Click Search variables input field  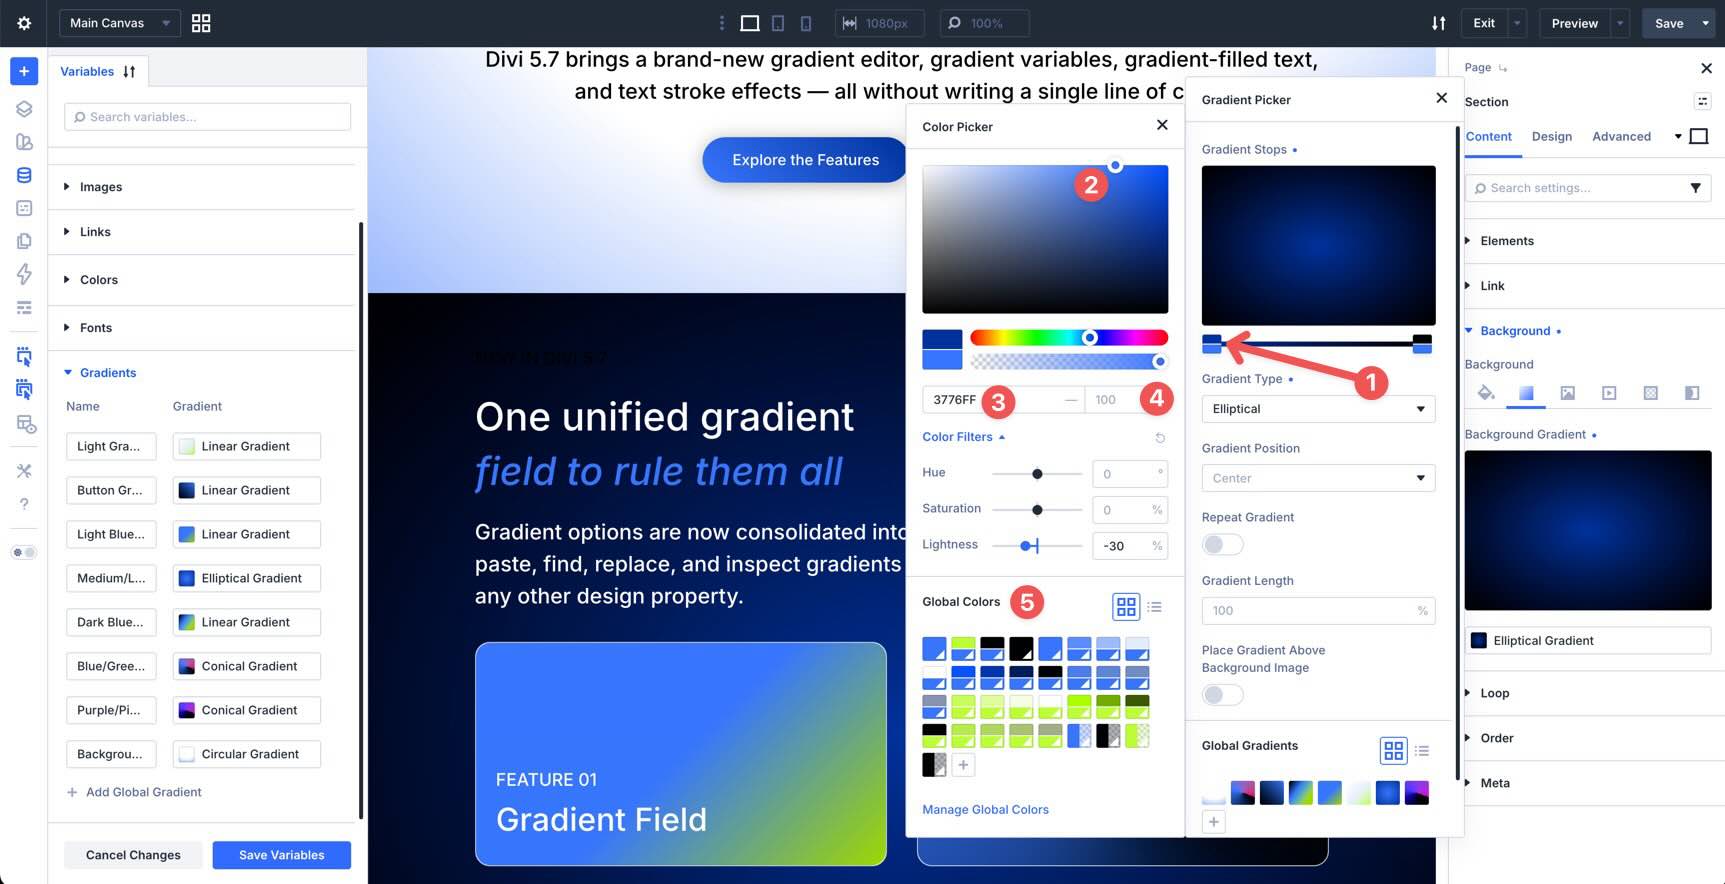[x=207, y=117]
